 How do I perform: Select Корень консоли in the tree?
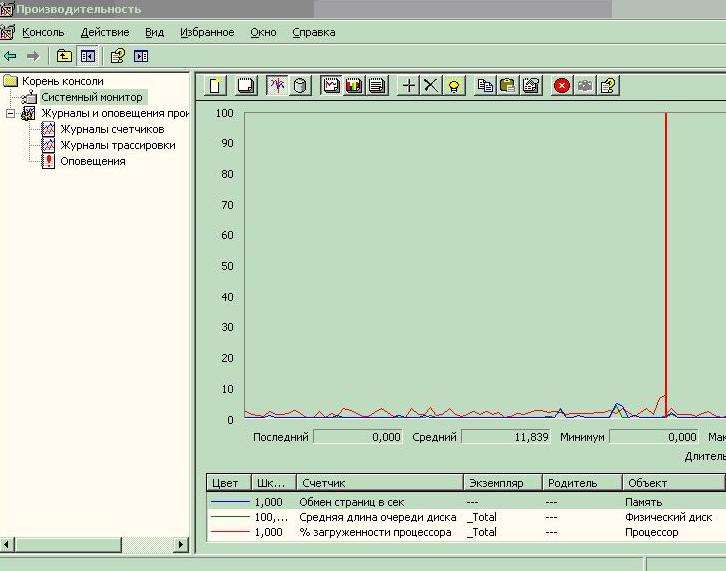pyautogui.click(x=63, y=81)
